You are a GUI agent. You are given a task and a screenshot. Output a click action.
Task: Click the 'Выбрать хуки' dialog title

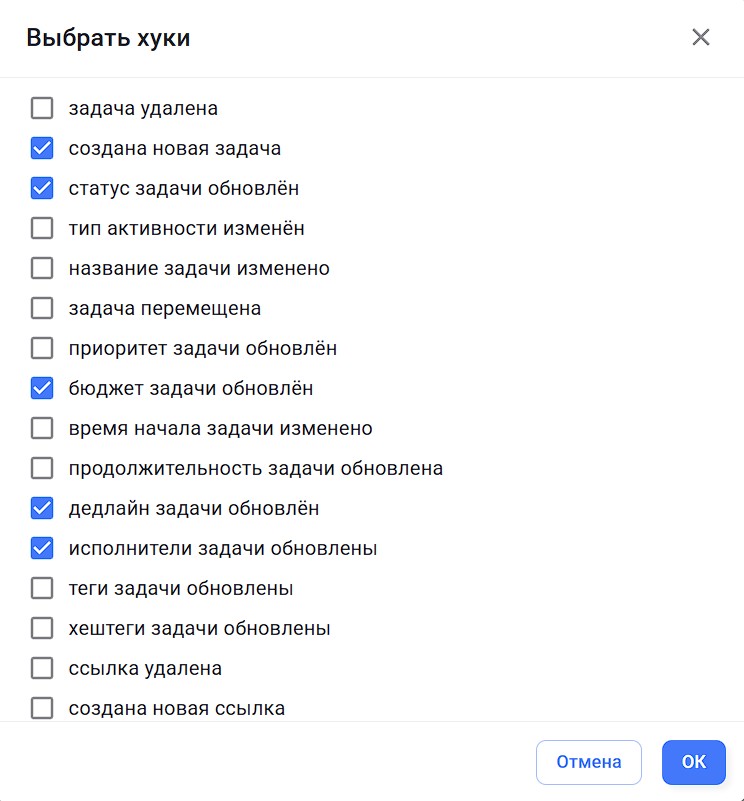click(108, 38)
